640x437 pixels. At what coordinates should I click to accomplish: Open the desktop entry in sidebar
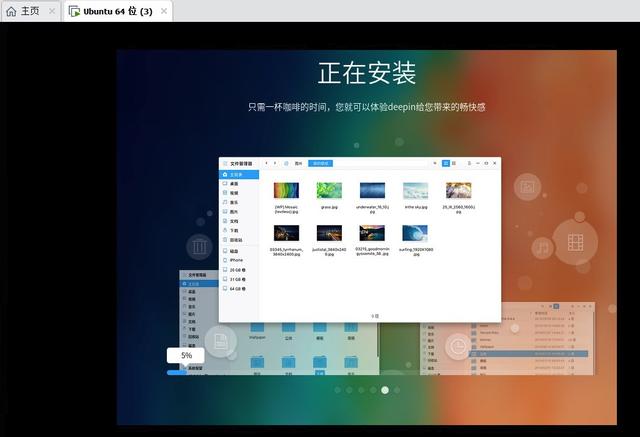point(239,184)
